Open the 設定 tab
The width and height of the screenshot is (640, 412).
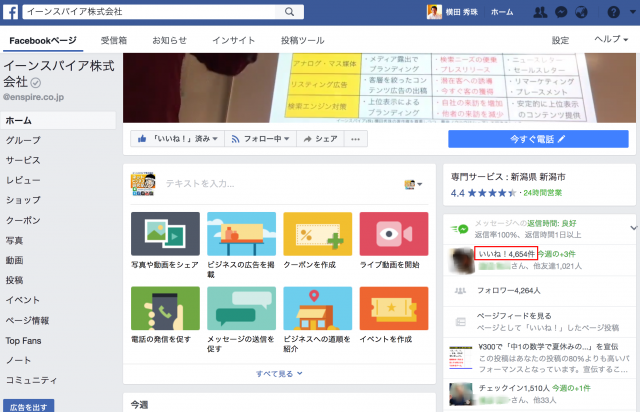point(560,40)
